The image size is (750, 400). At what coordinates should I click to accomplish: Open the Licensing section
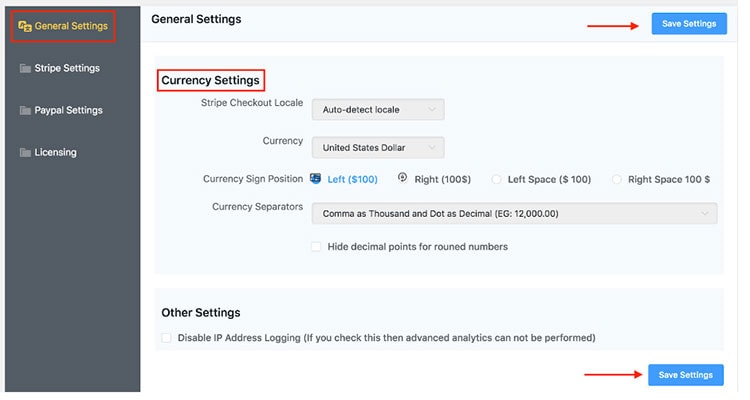[x=56, y=153]
